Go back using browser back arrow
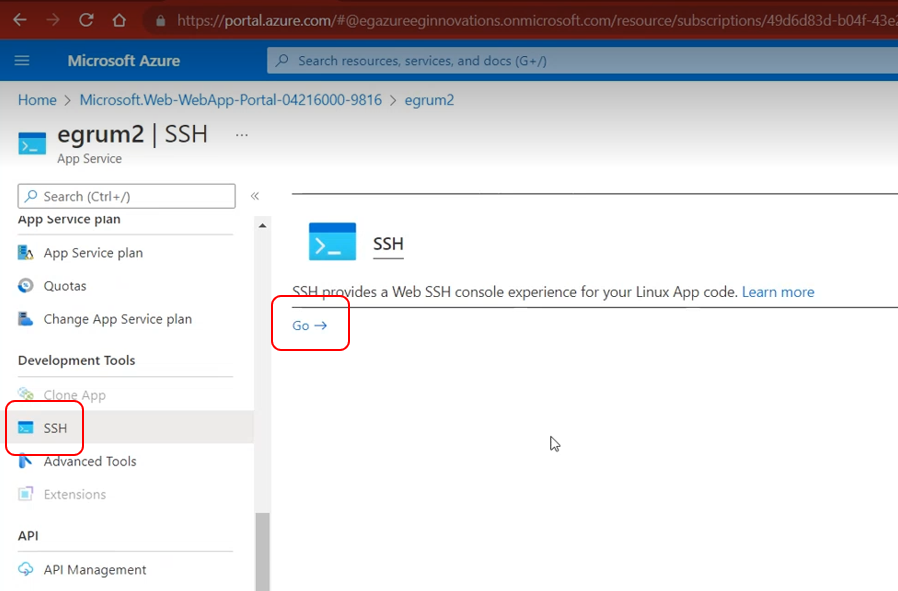Screen dimensions: 898x591 coord(20,20)
